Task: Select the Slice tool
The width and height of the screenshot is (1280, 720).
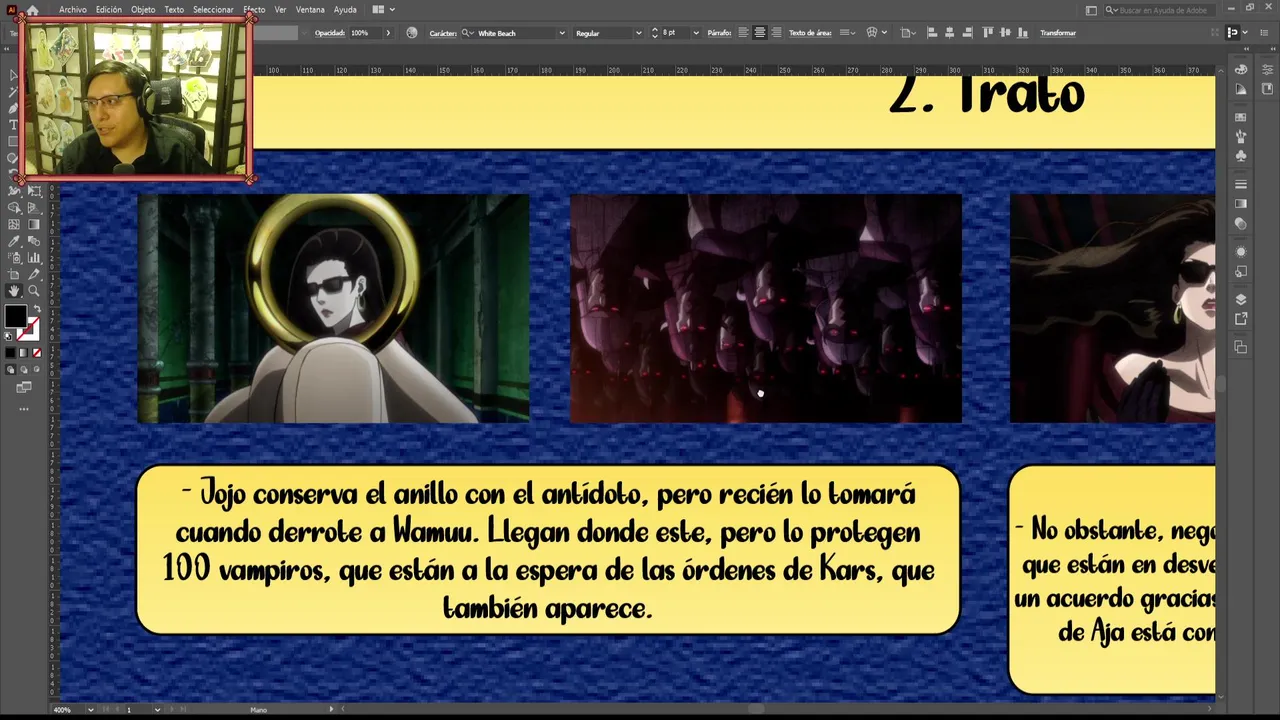Action: tap(34, 274)
